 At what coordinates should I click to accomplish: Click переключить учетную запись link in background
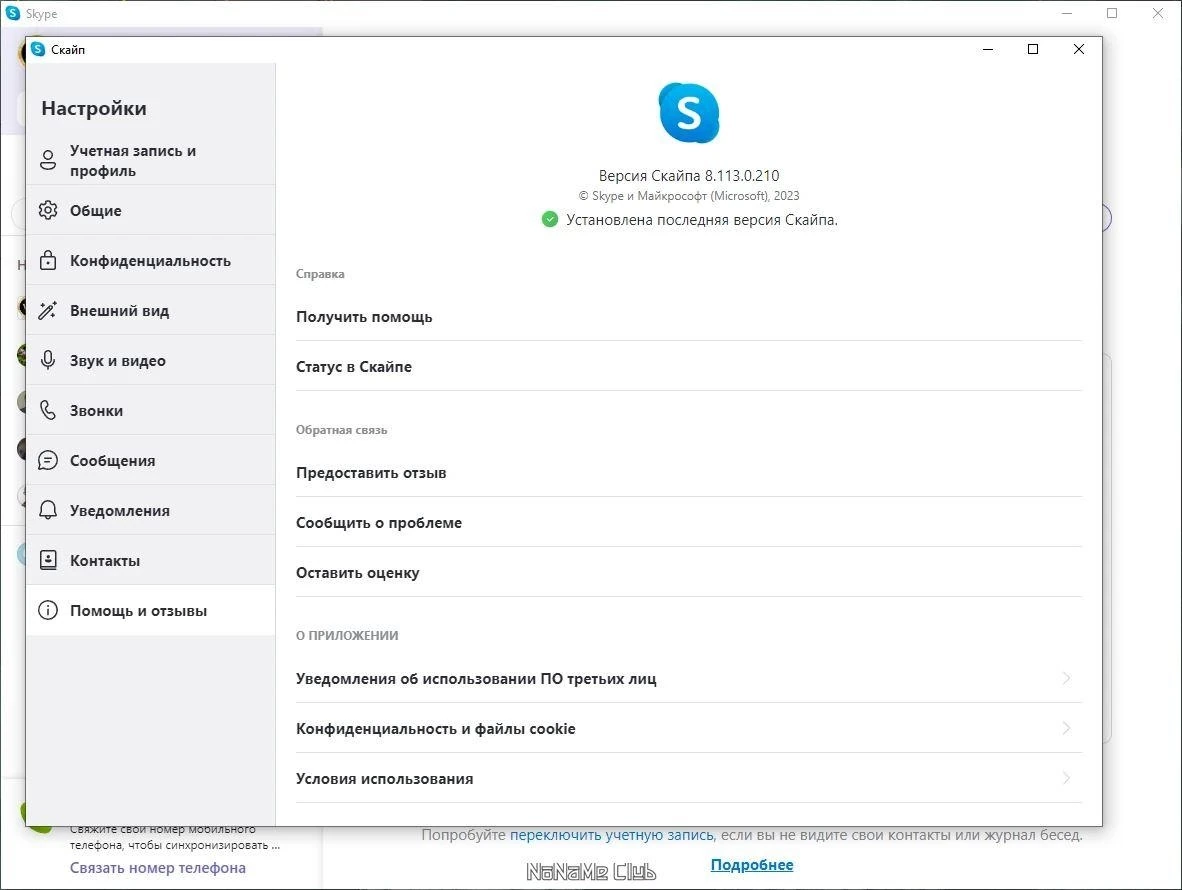tap(611, 835)
